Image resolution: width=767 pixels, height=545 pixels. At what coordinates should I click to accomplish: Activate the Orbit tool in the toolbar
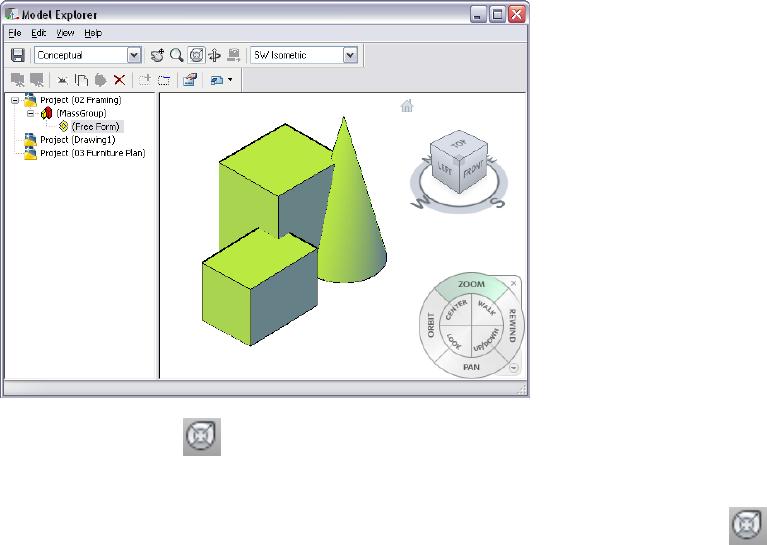pos(215,55)
